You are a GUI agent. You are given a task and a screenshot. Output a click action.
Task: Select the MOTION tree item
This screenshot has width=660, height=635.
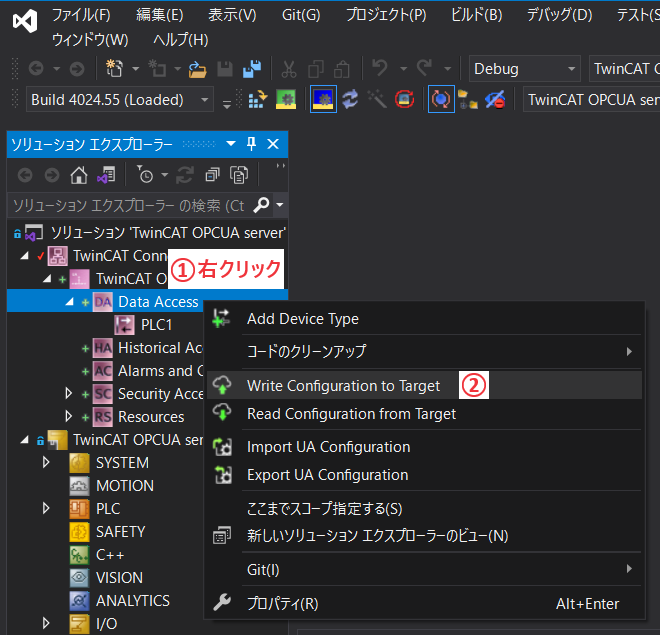[125, 486]
